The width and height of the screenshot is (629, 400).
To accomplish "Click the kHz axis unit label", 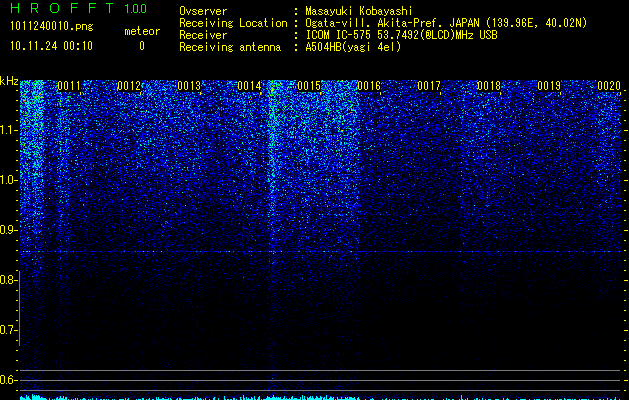I will (x=9, y=81).
